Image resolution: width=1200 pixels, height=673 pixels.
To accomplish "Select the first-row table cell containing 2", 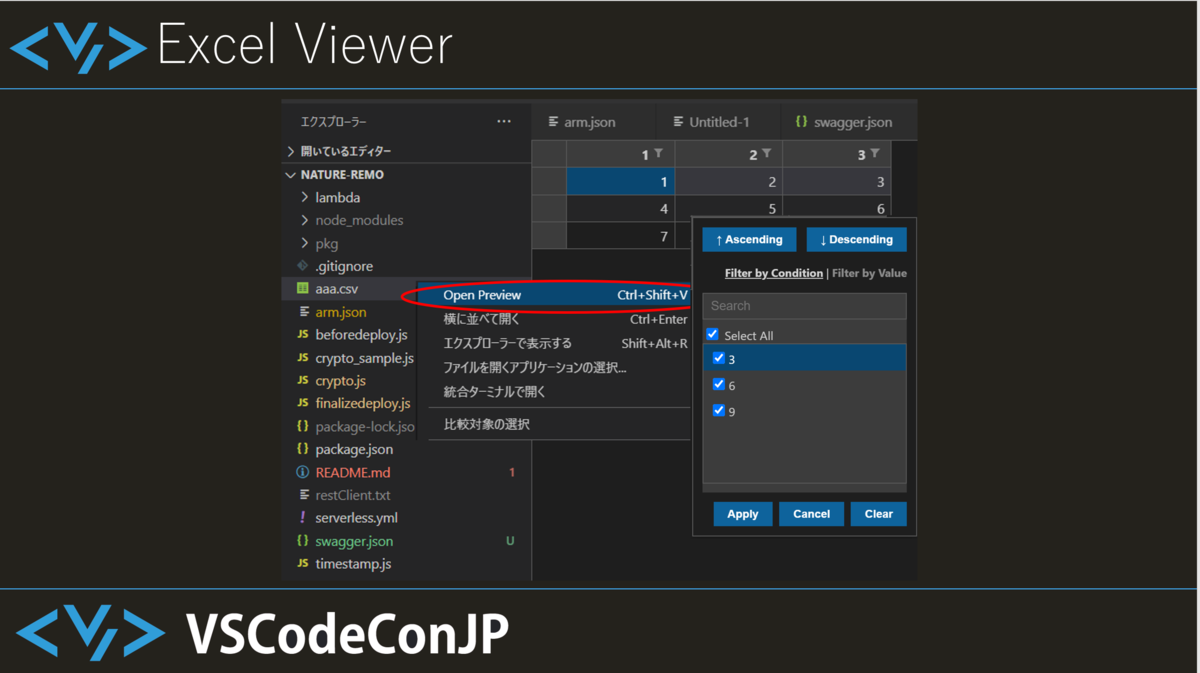I will [728, 181].
